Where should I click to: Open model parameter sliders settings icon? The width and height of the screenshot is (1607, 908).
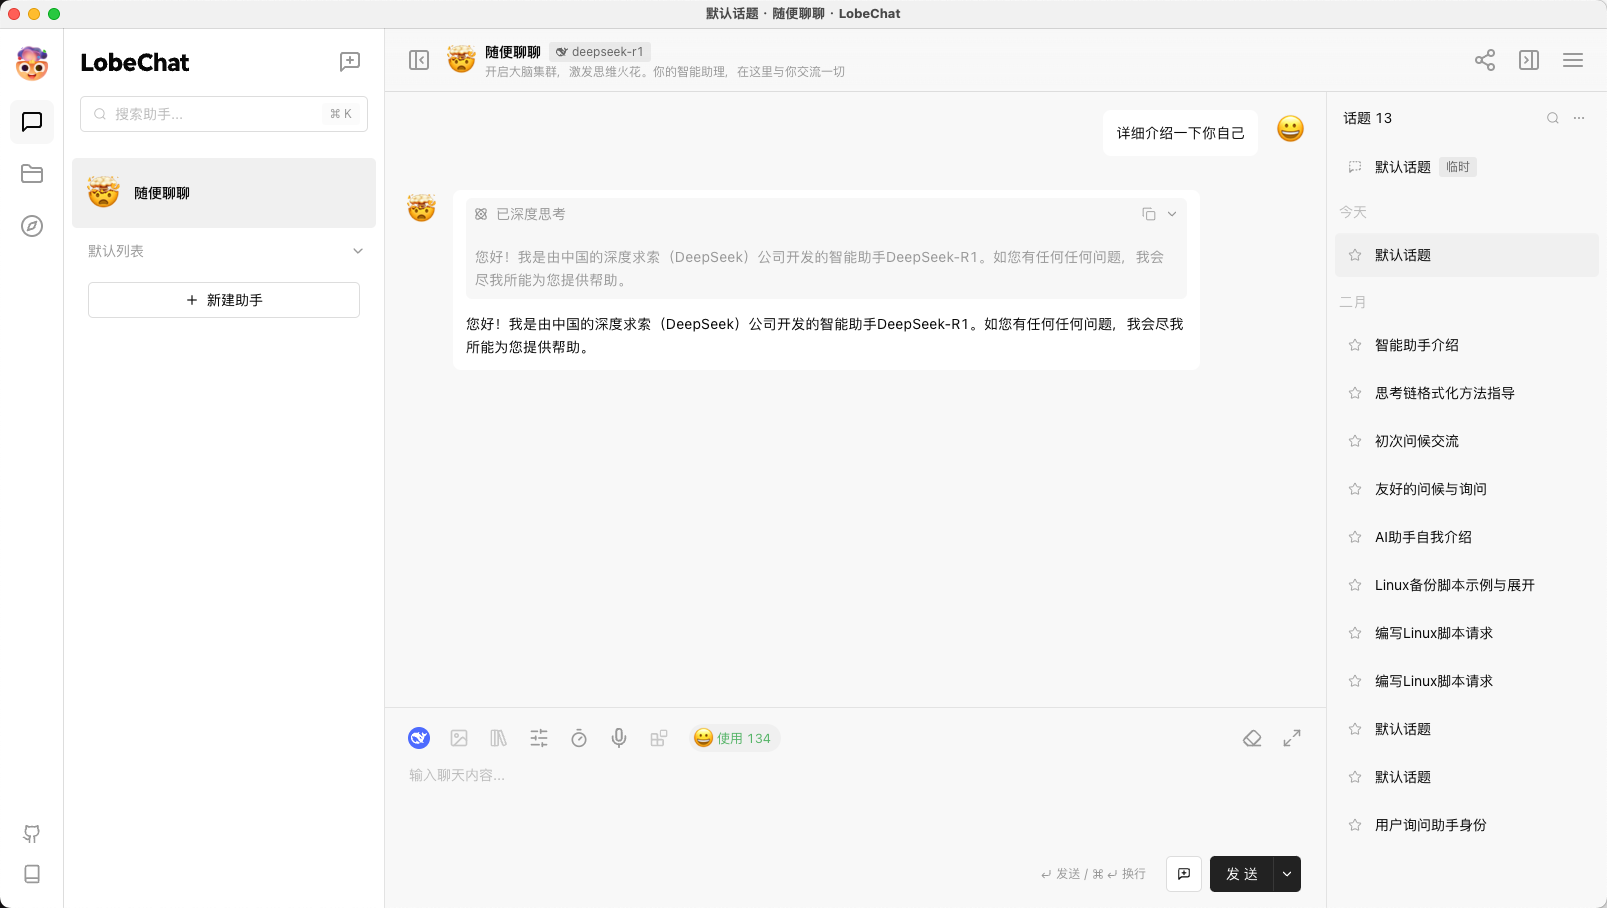[539, 738]
